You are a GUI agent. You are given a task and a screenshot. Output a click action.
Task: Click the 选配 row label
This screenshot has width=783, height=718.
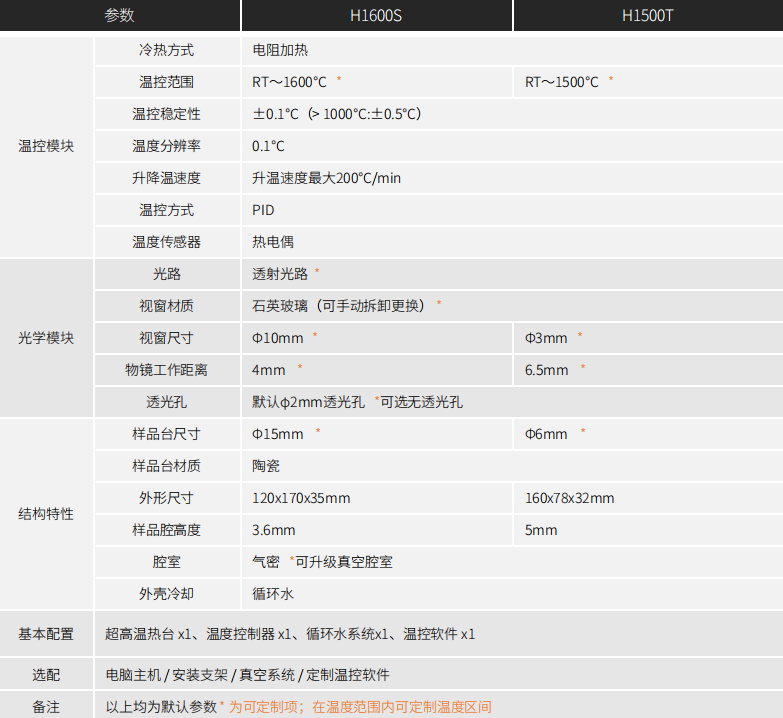pyautogui.click(x=46, y=675)
